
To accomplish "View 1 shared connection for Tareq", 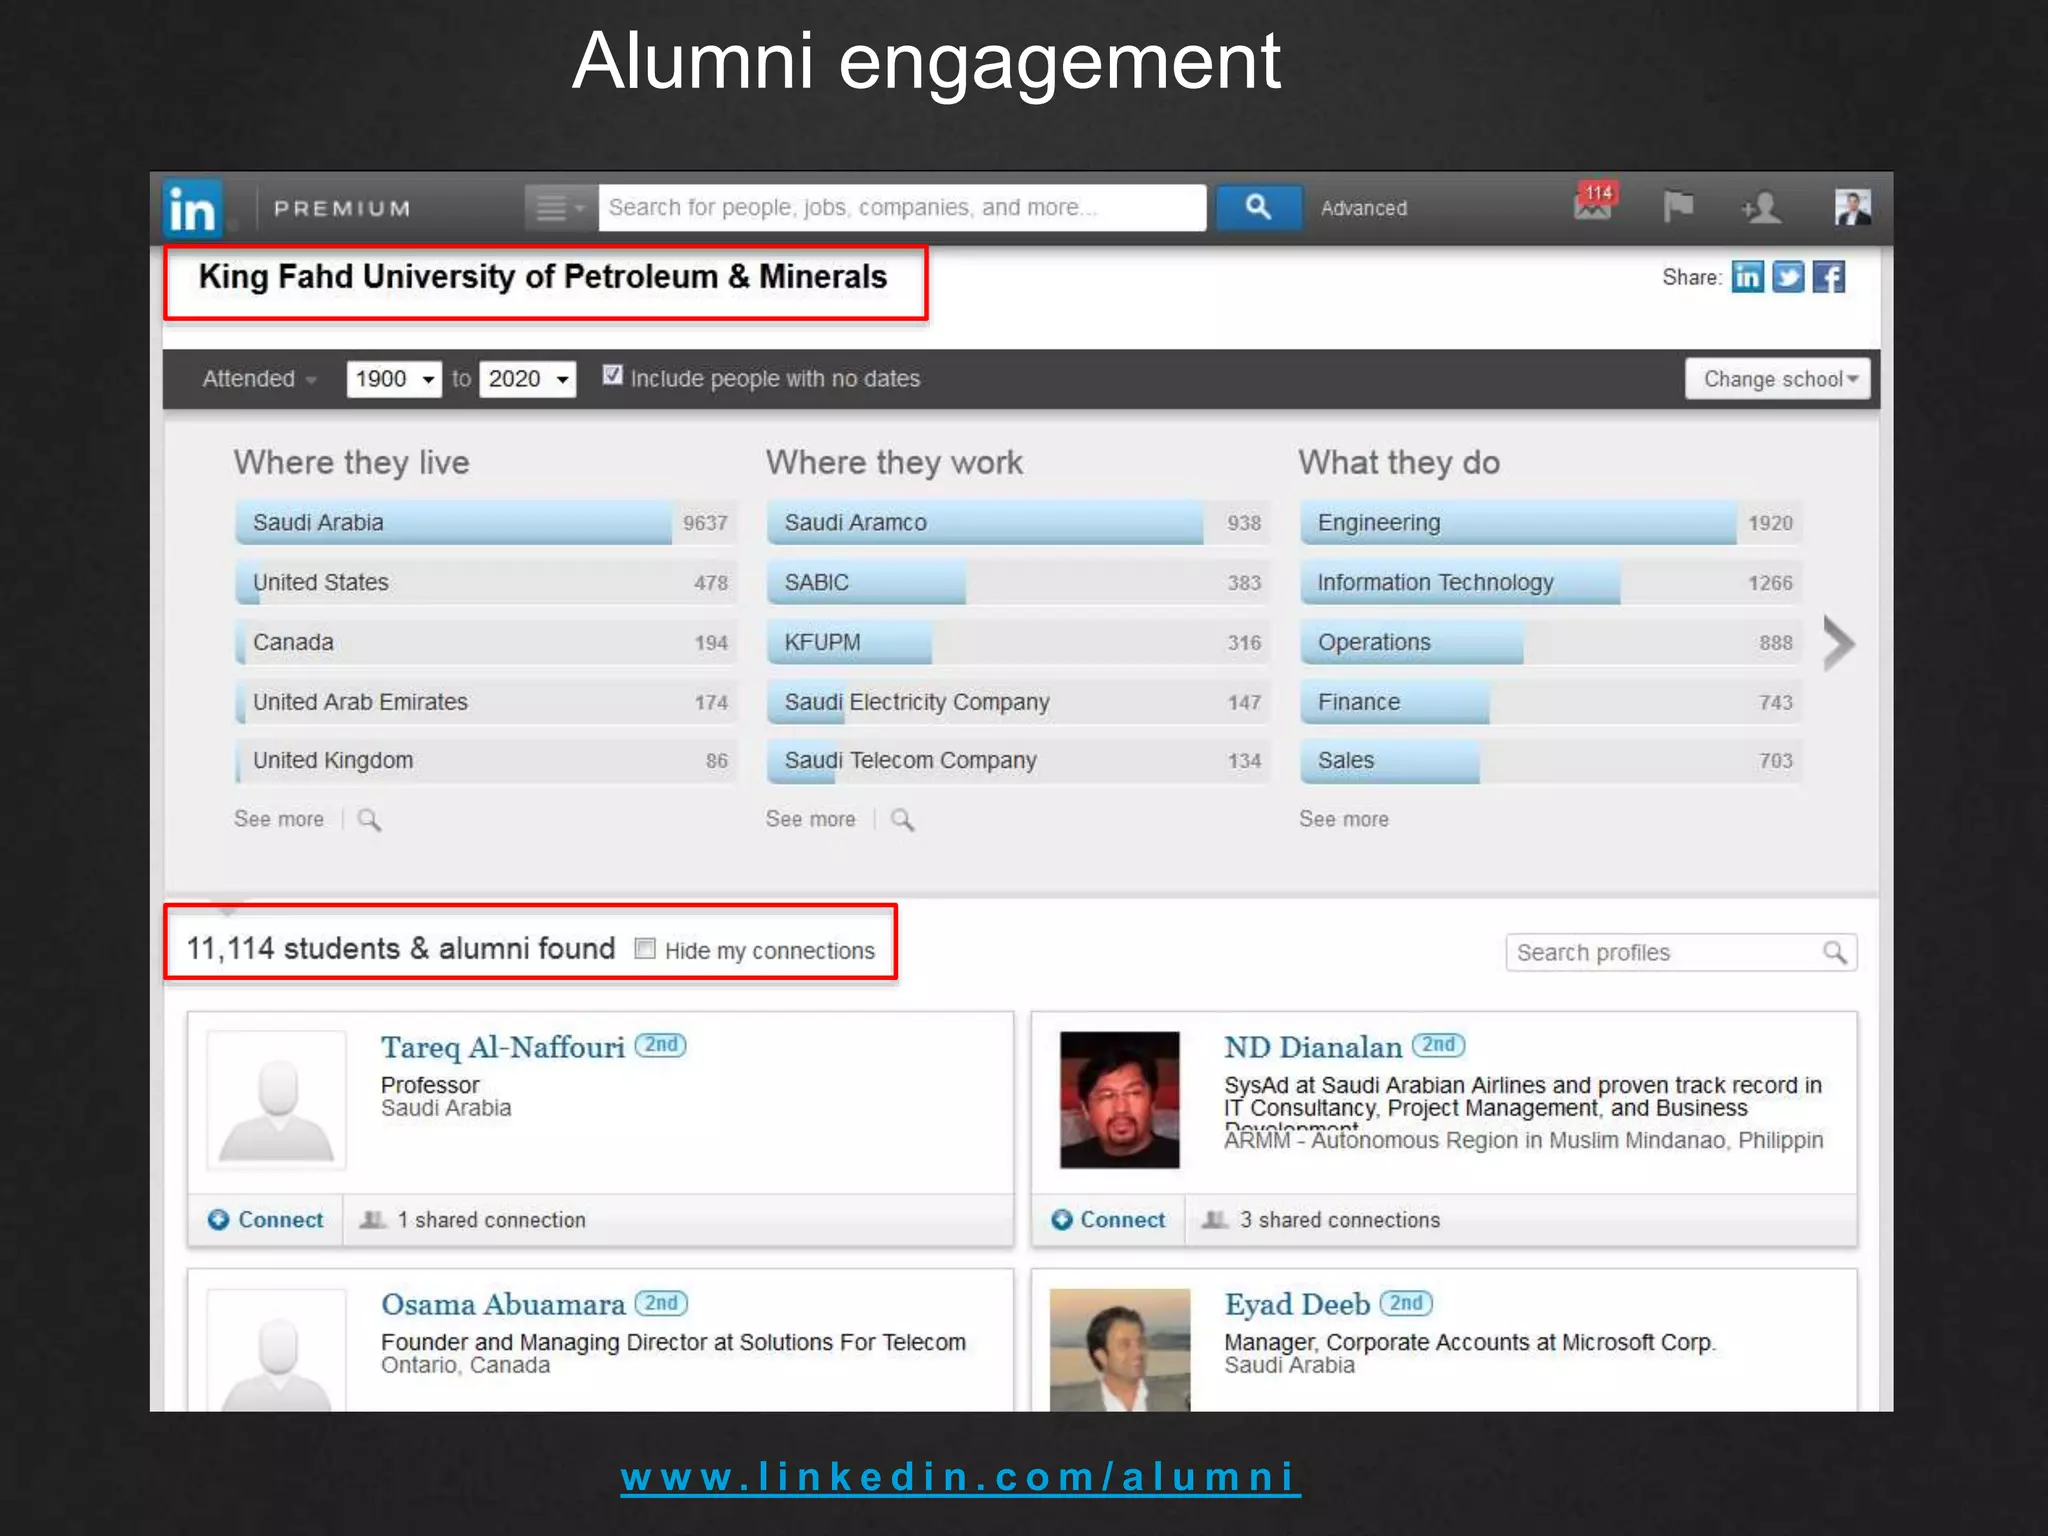I will click(x=491, y=1220).
